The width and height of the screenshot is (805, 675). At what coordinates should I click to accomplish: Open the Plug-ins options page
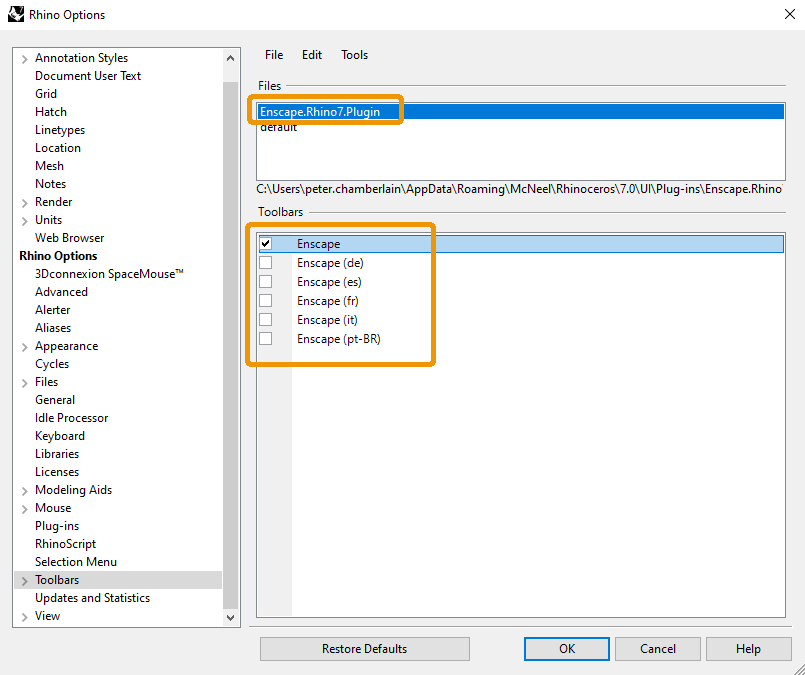57,526
